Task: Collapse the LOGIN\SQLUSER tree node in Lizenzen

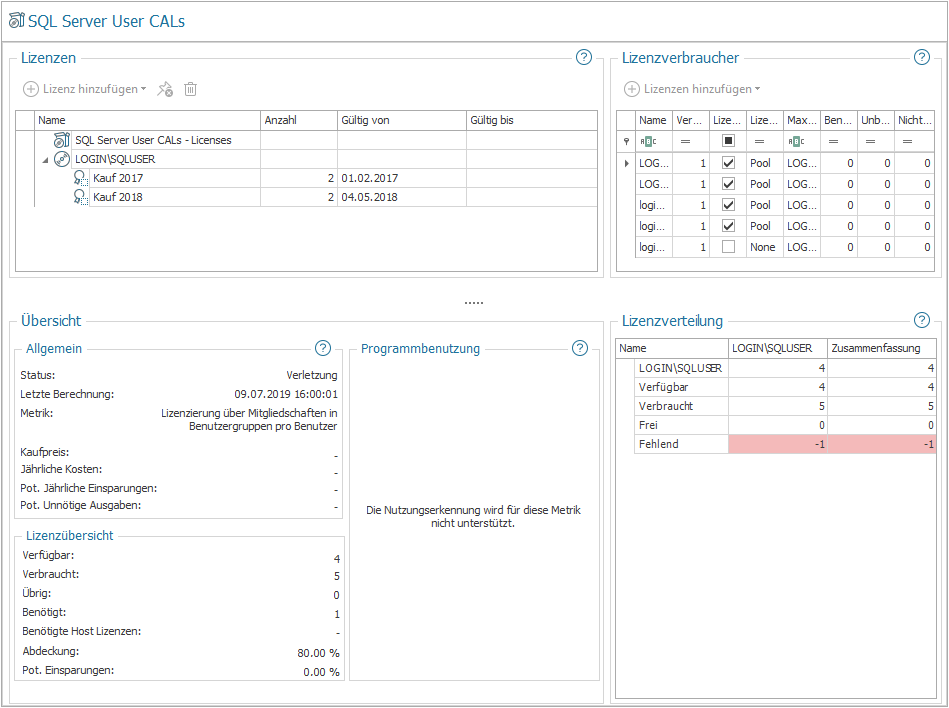Action: tap(45, 160)
